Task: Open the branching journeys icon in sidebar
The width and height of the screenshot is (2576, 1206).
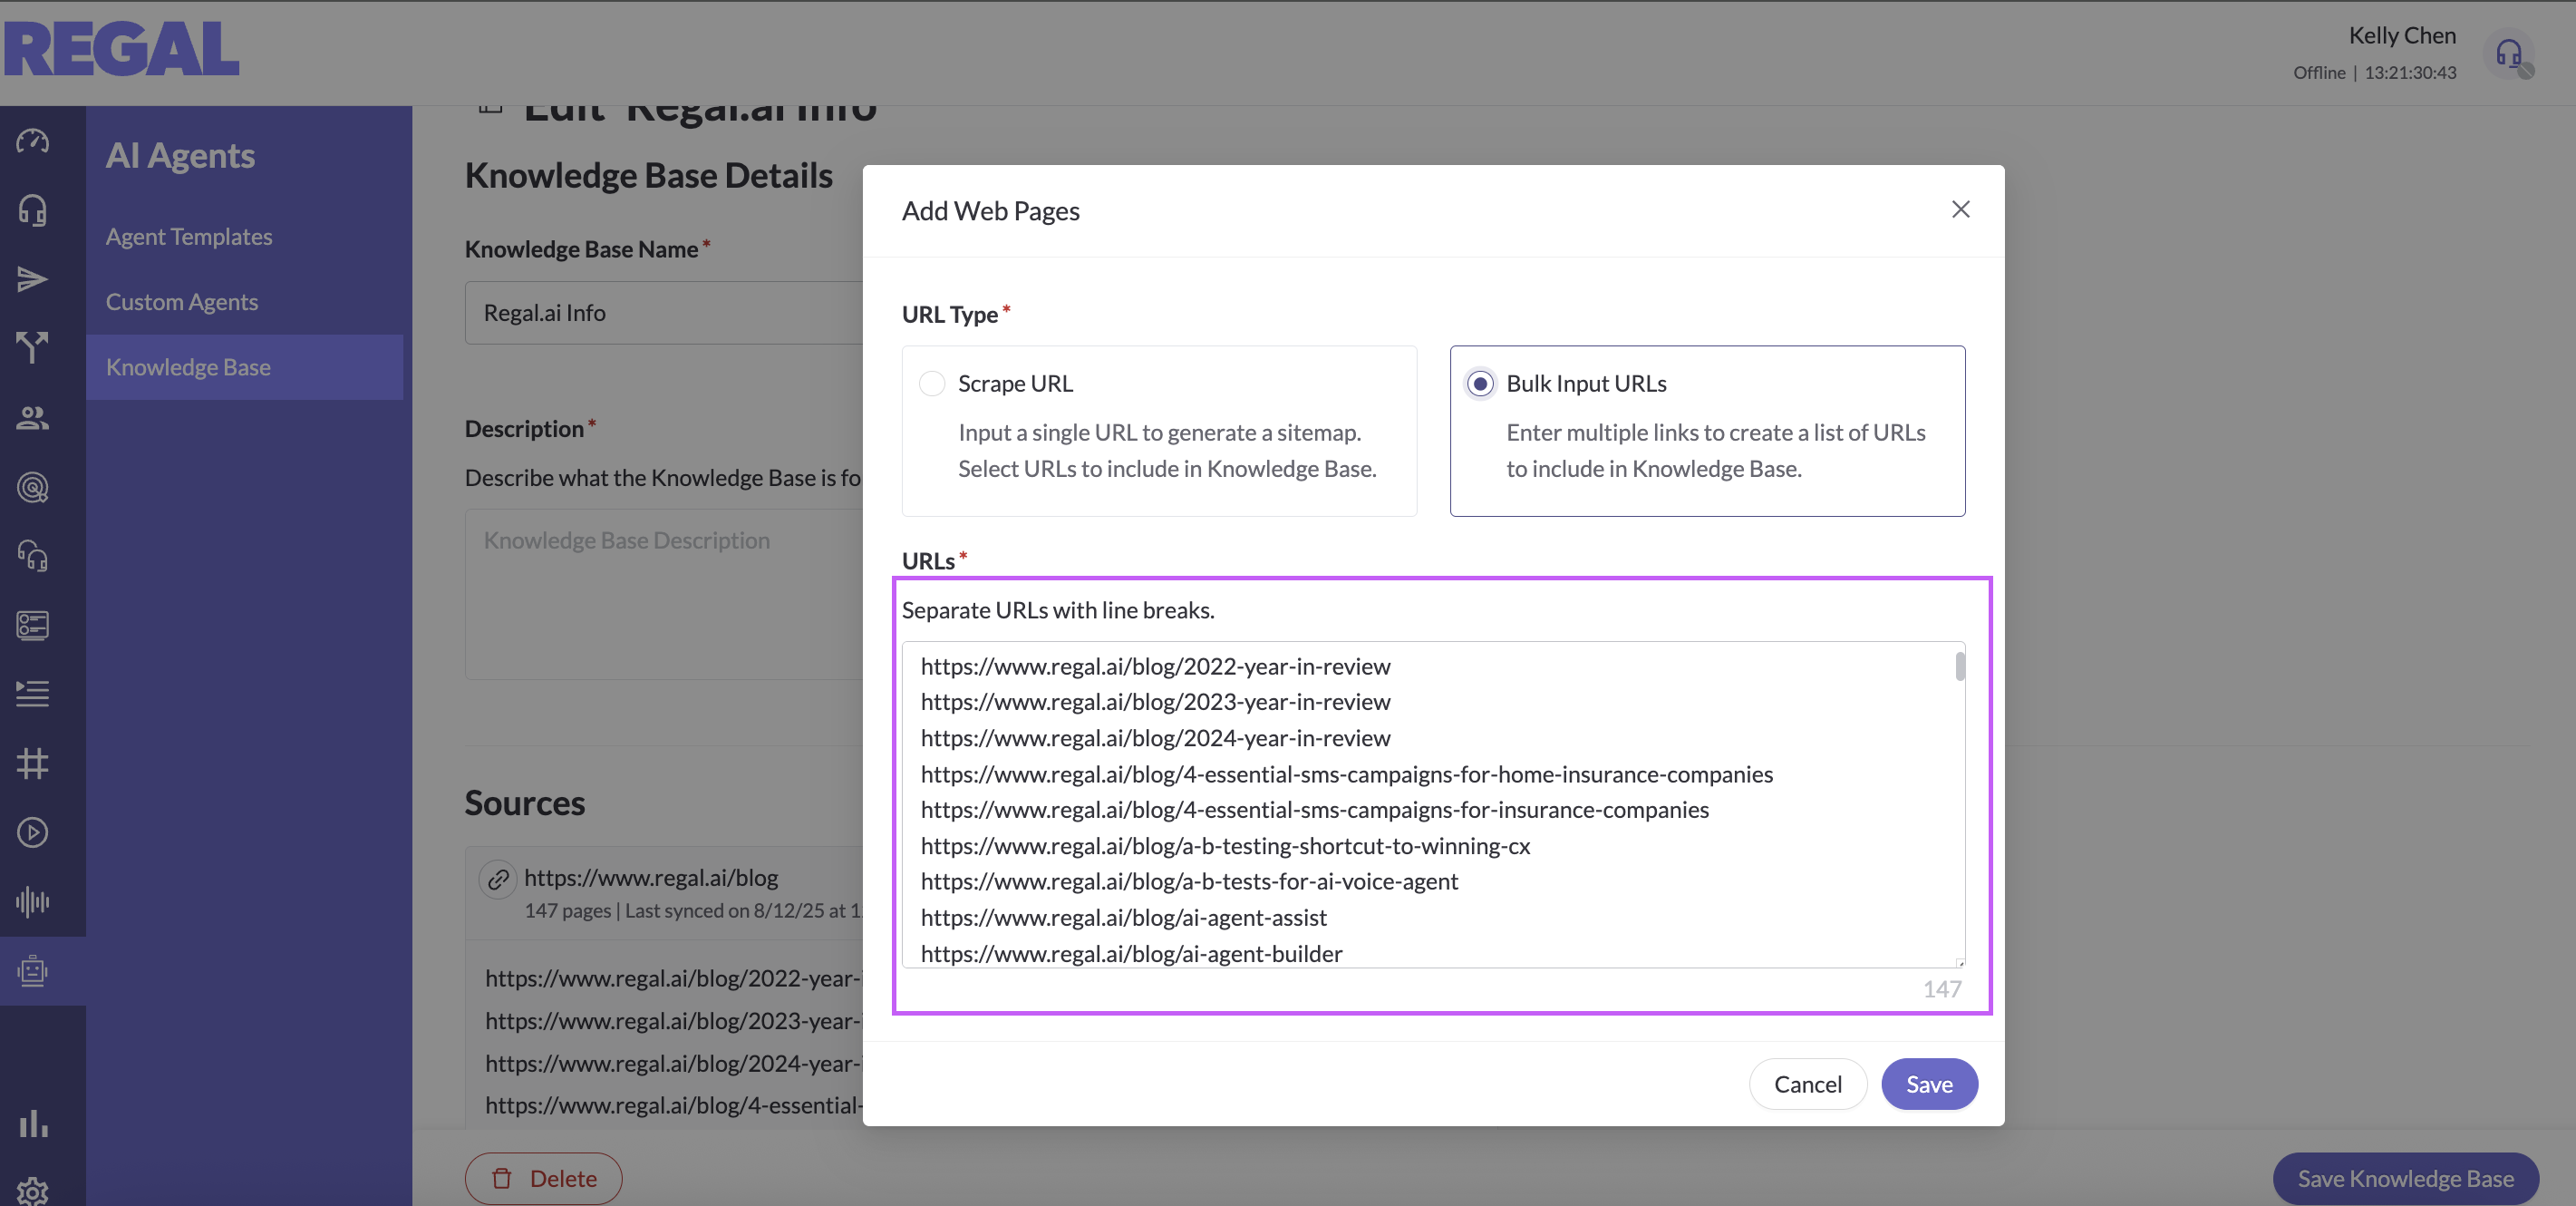Action: point(32,348)
